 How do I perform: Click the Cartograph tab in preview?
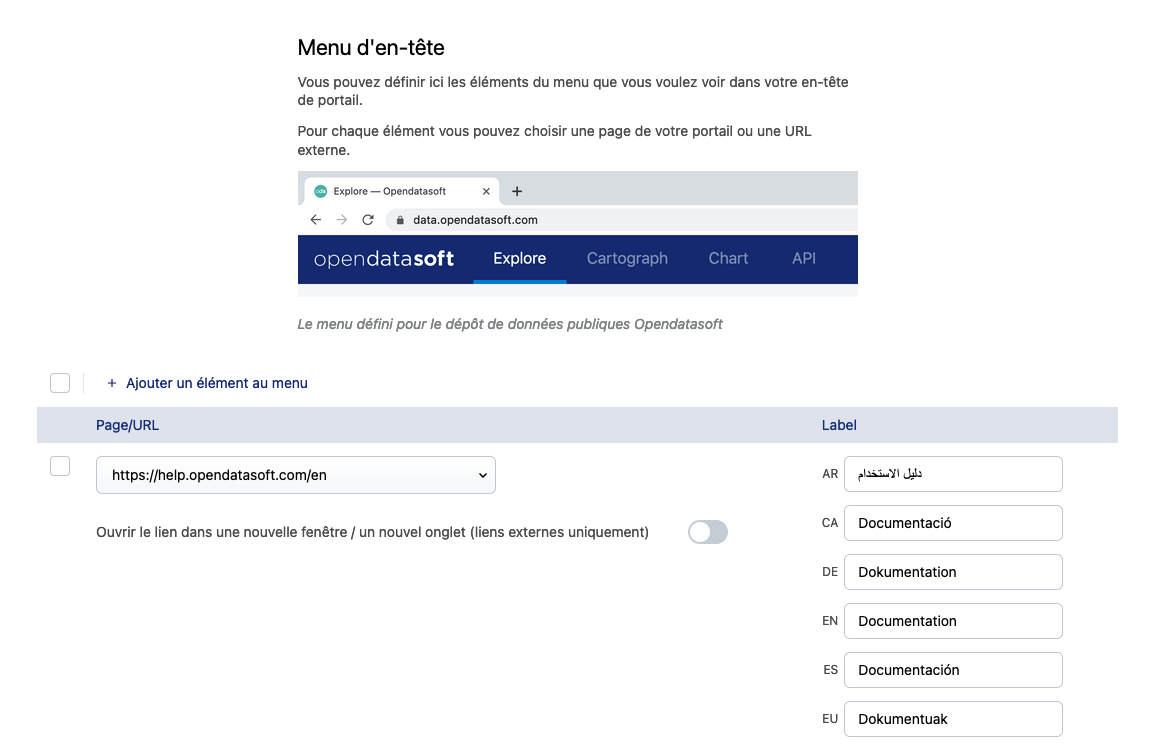627,258
